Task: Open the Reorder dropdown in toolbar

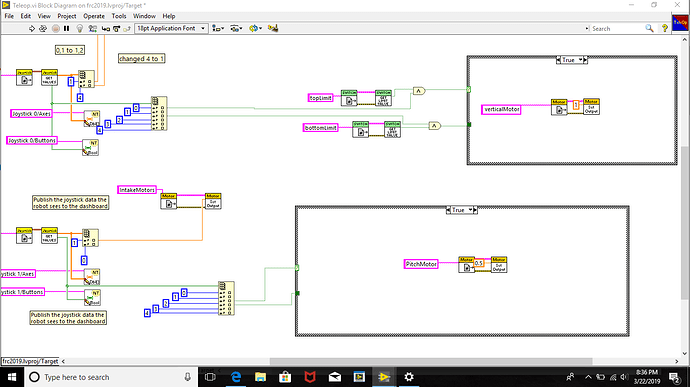Action: (x=255, y=28)
